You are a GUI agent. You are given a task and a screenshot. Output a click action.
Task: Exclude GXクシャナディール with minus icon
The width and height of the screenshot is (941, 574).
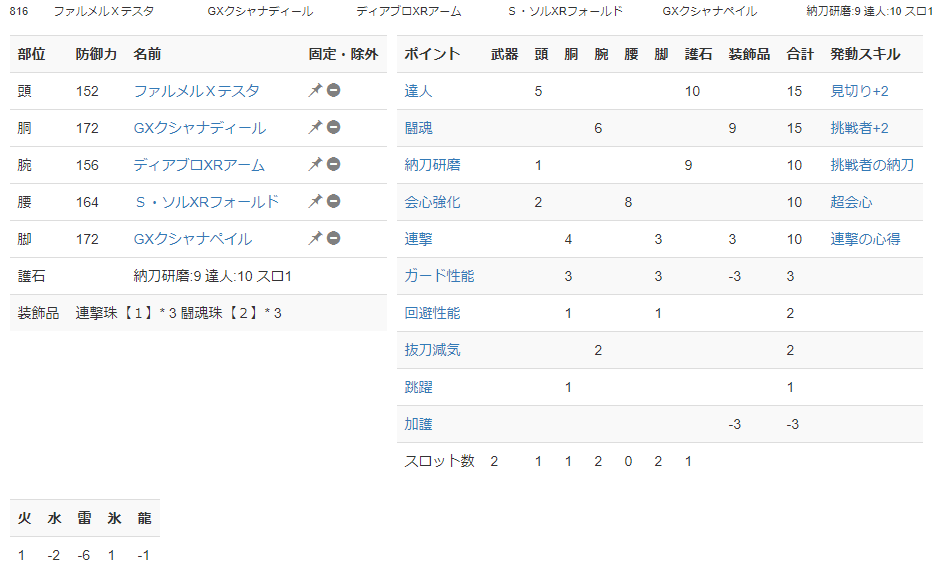pyautogui.click(x=334, y=127)
